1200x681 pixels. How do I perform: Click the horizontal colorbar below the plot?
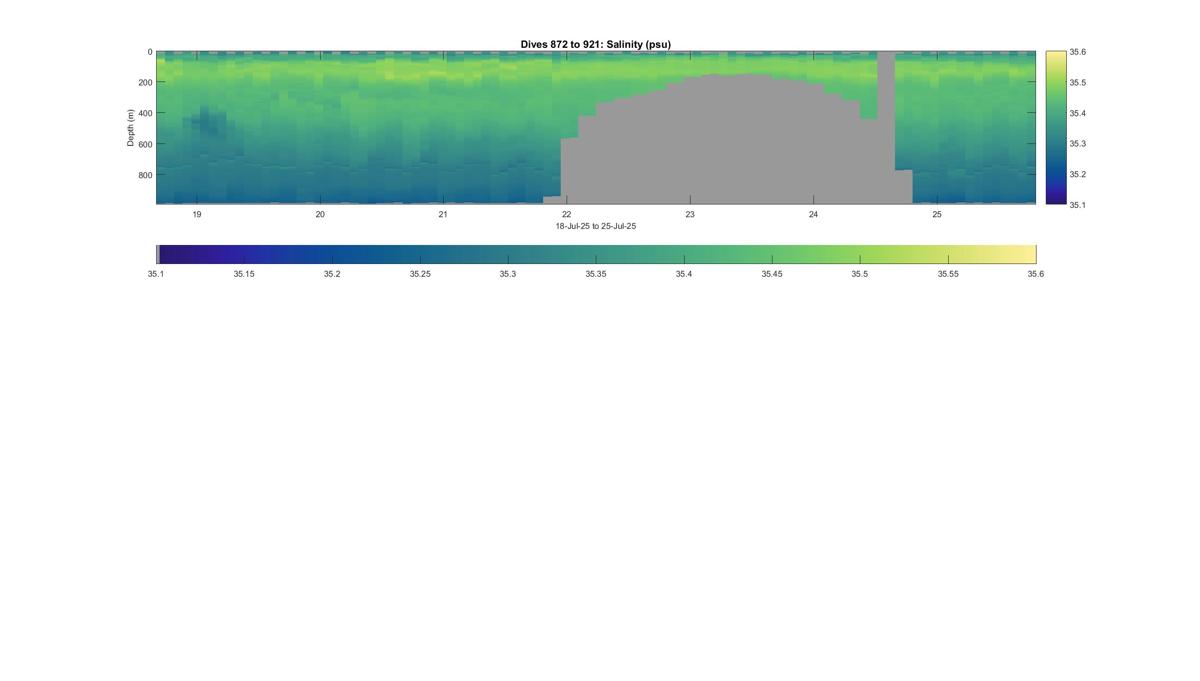coord(596,254)
